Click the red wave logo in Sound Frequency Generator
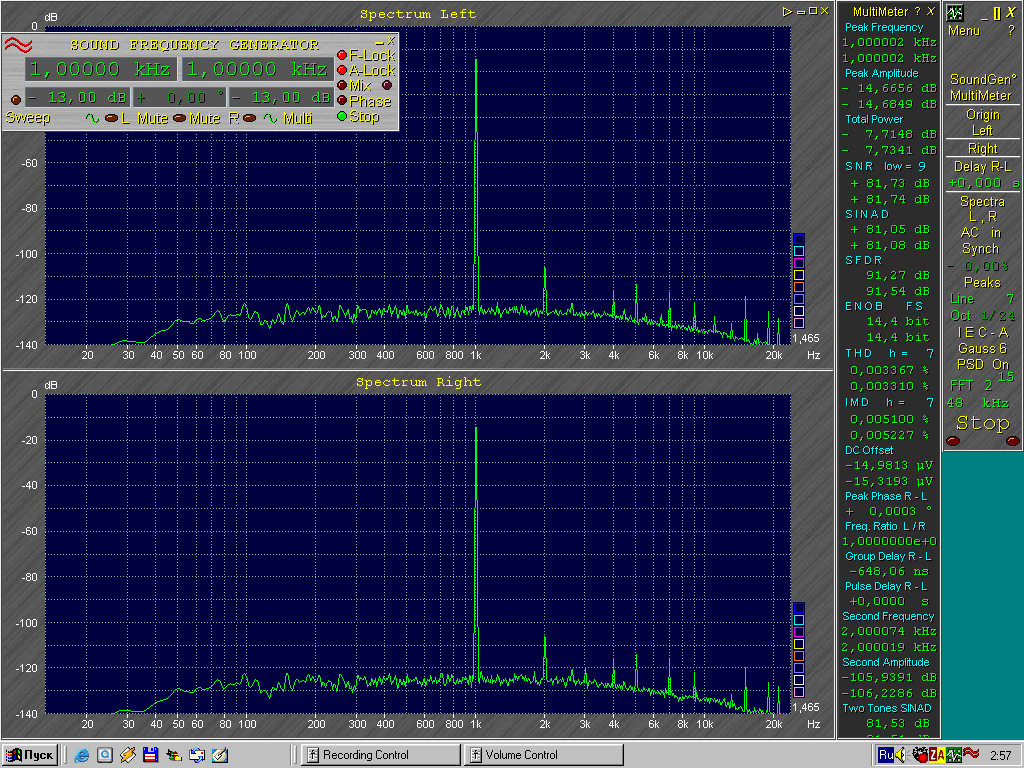This screenshot has width=1024, height=768. point(19,46)
